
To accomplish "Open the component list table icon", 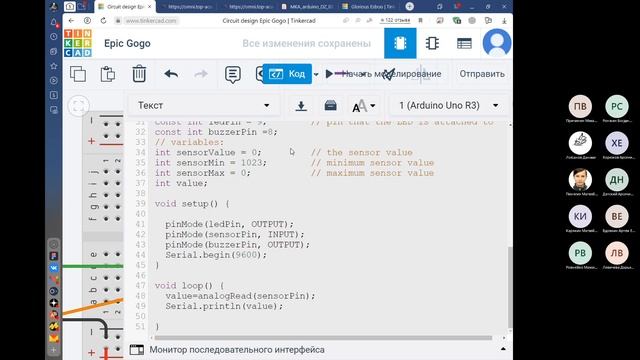I will click(x=464, y=43).
